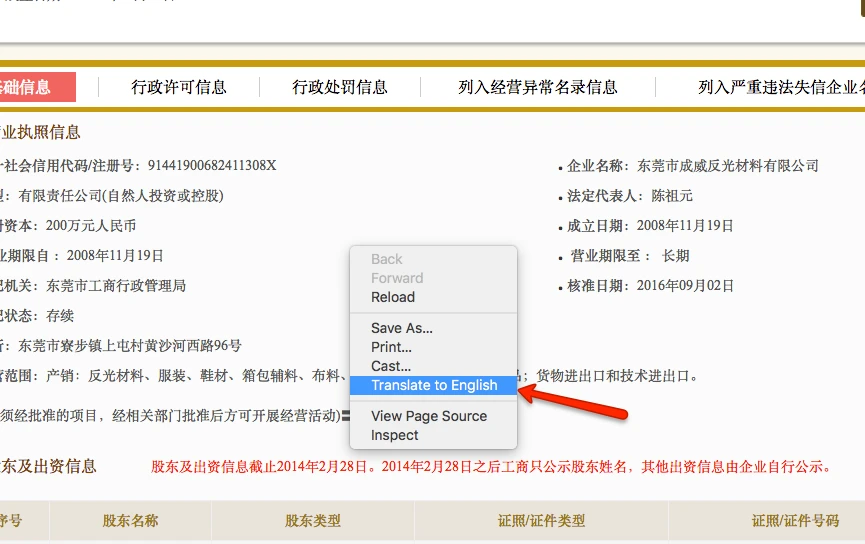The width and height of the screenshot is (865, 544).
Task: Choose Translate to English in context menu
Action: 434,385
